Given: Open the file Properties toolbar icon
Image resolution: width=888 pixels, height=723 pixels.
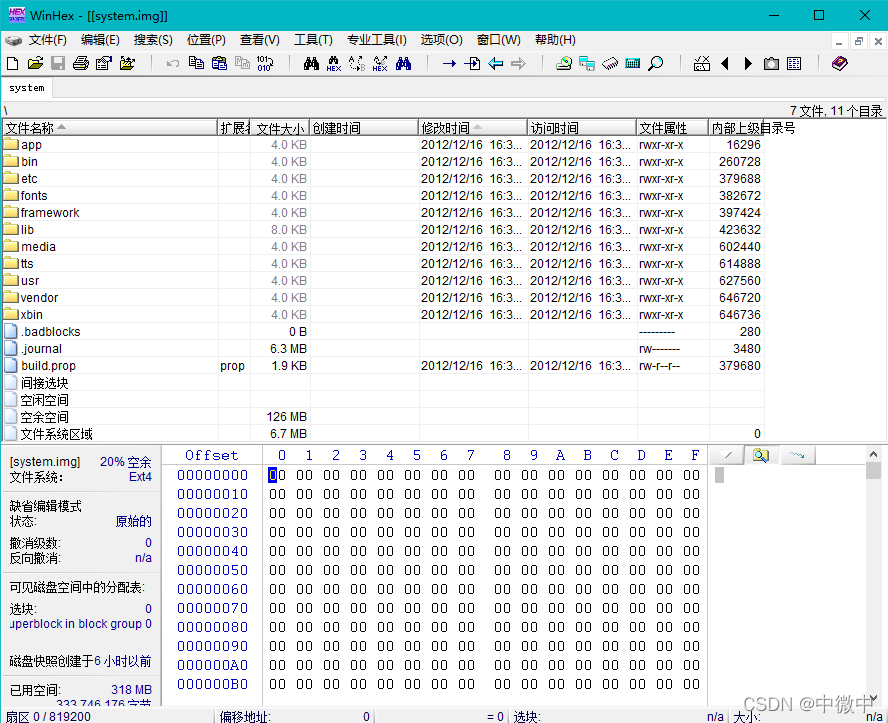Looking at the screenshot, I should click(104, 63).
